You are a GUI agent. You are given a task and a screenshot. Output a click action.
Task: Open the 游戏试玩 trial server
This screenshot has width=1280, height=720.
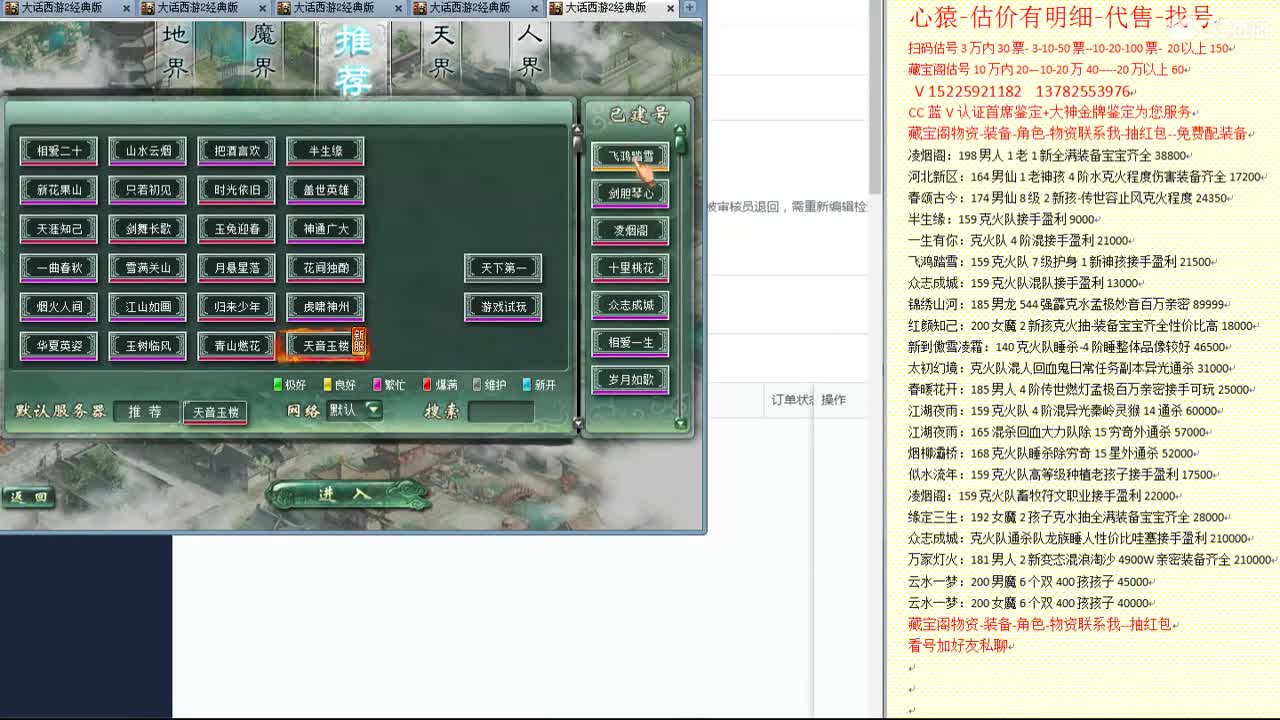coord(503,307)
